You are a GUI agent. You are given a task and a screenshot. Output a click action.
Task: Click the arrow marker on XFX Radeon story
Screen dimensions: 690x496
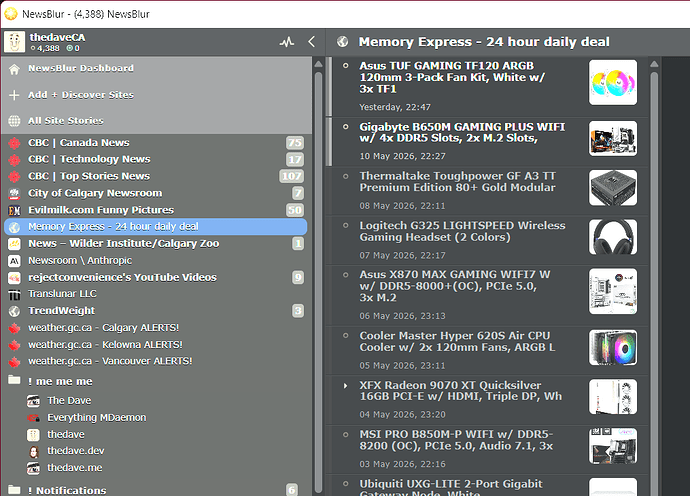345,386
